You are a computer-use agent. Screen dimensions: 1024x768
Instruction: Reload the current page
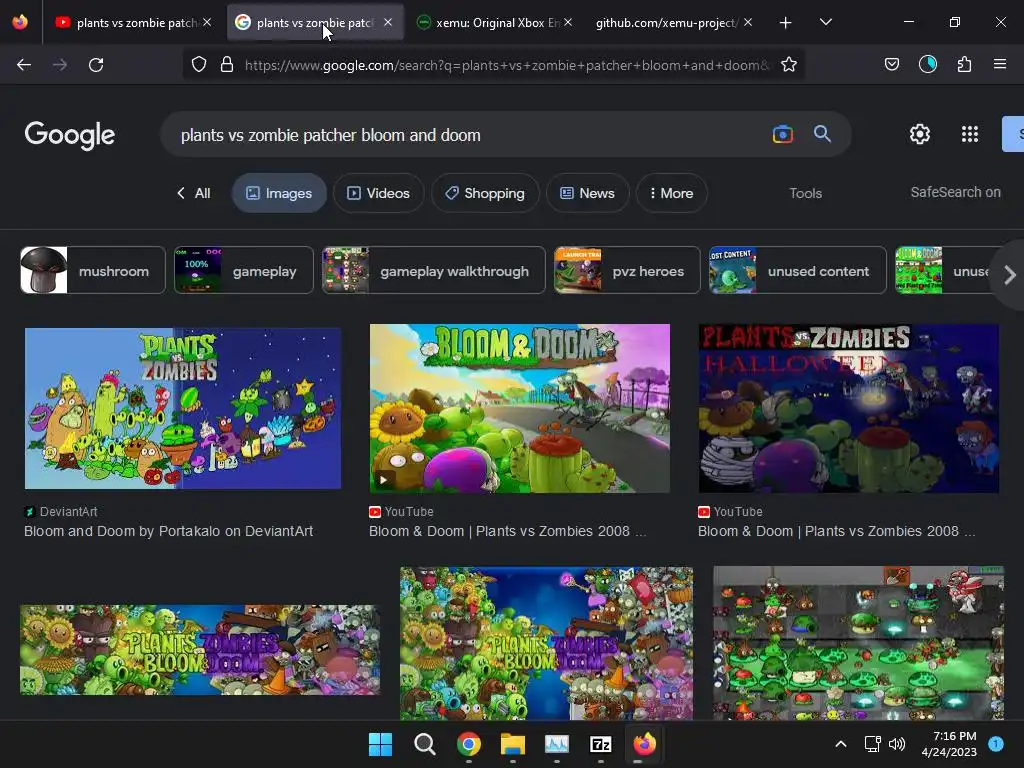coord(96,65)
